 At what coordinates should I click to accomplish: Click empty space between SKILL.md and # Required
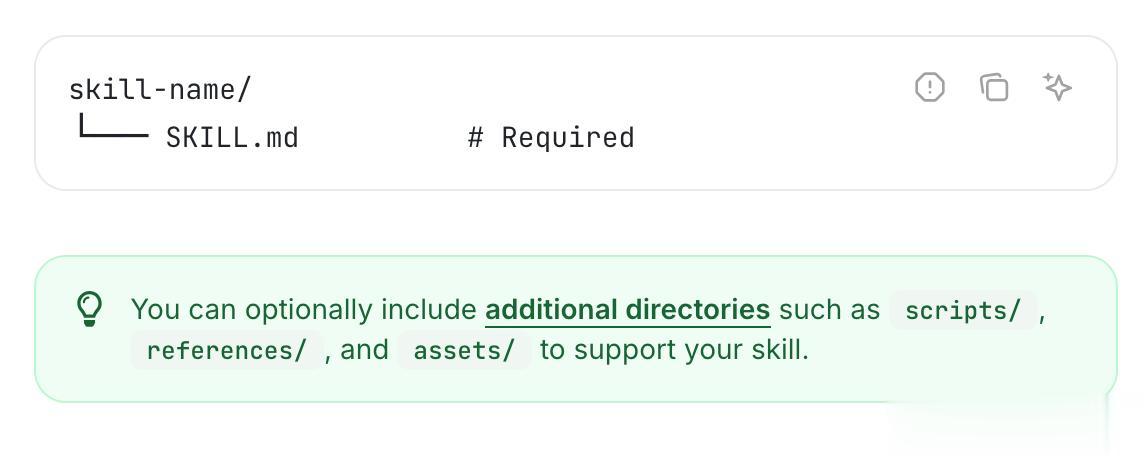(383, 137)
